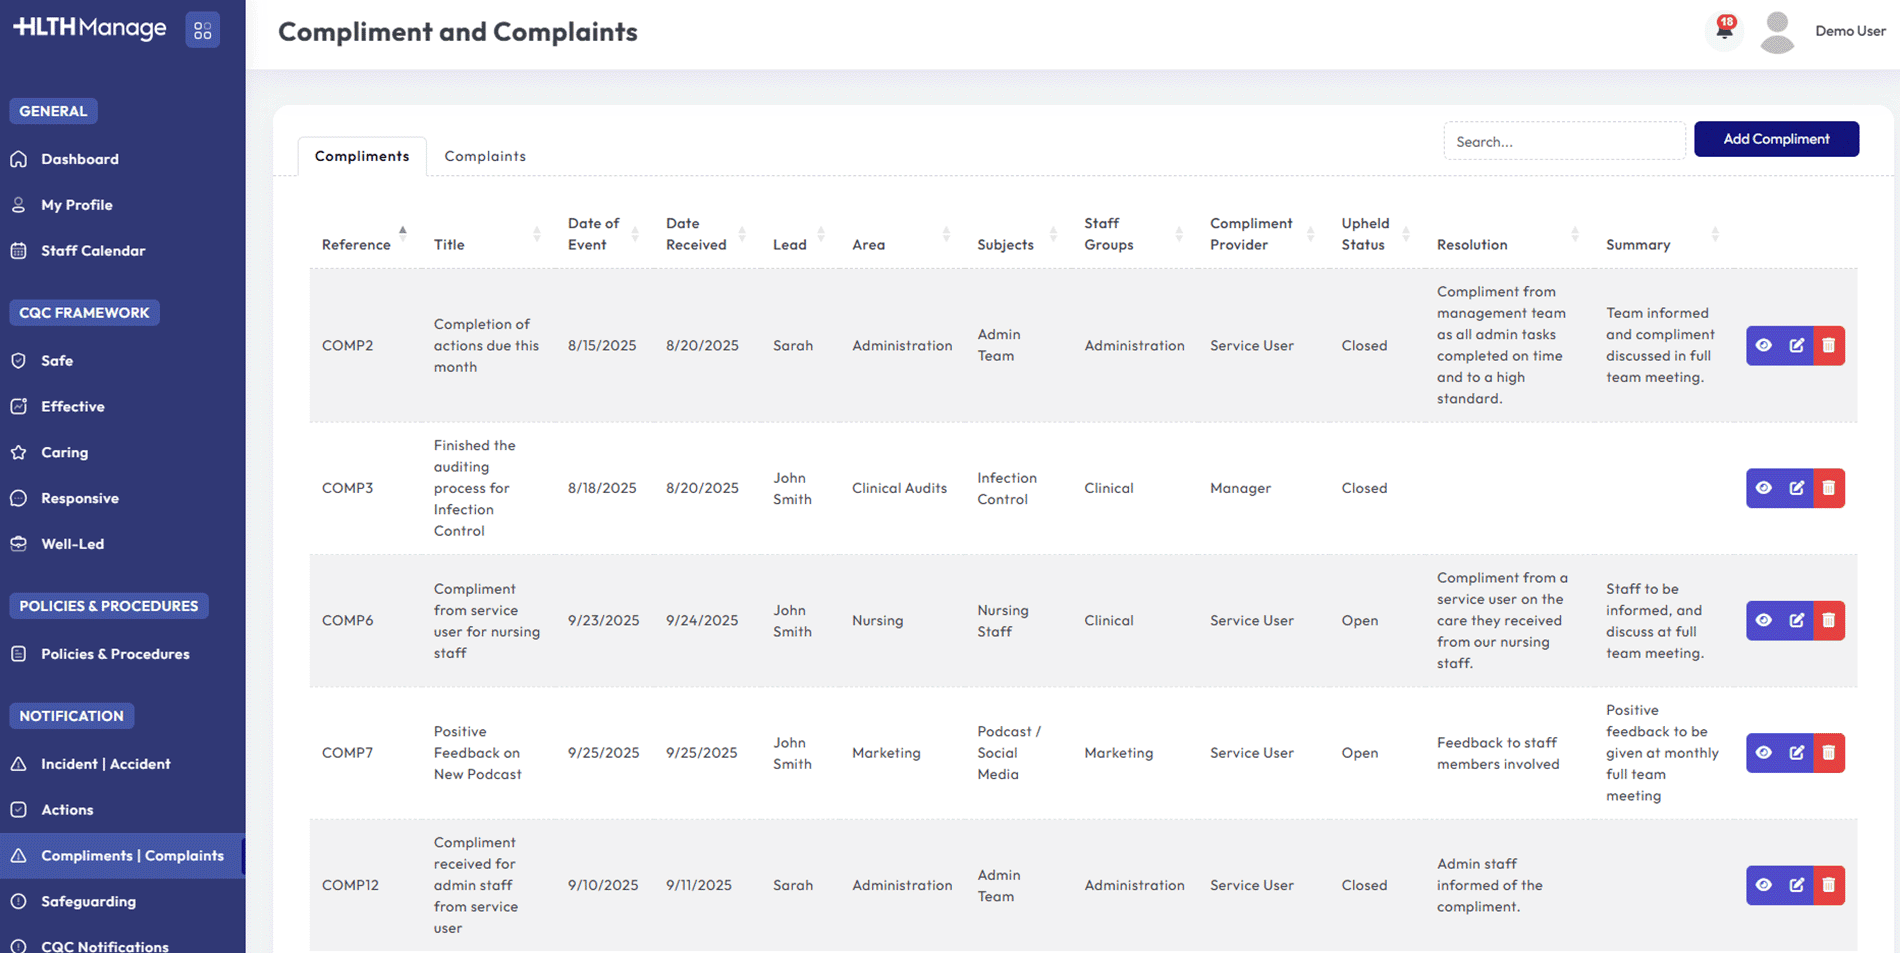This screenshot has width=1900, height=953.
Task: Click the Add Compliment button
Action: click(x=1775, y=139)
